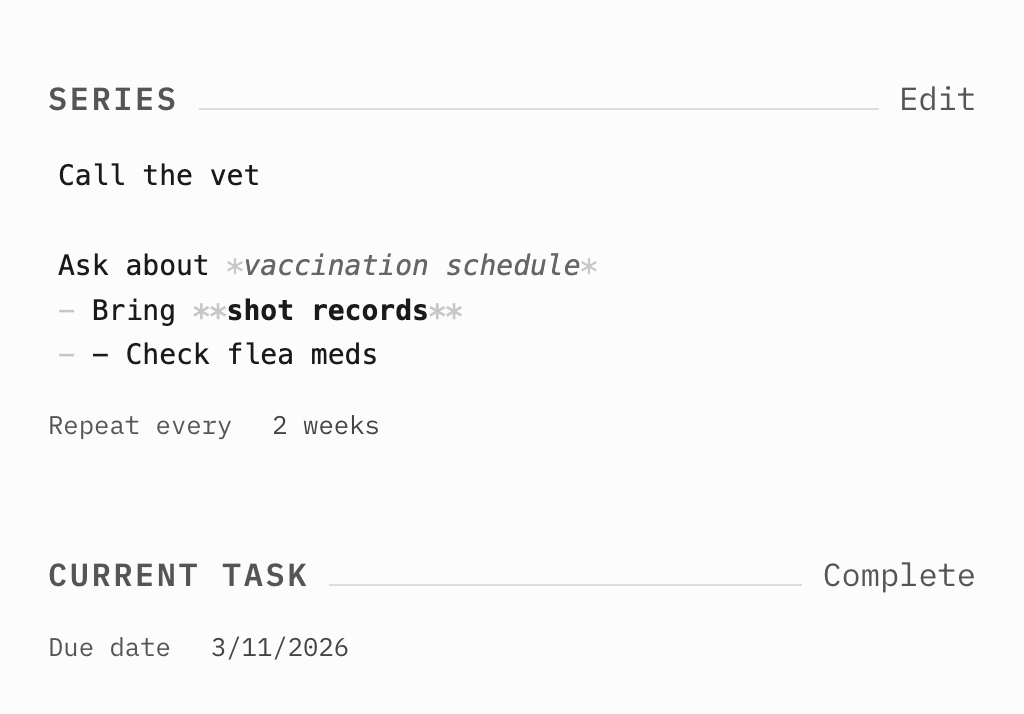Click the word 'Ask' in the notes
This screenshot has width=1024, height=714.
coord(83,265)
